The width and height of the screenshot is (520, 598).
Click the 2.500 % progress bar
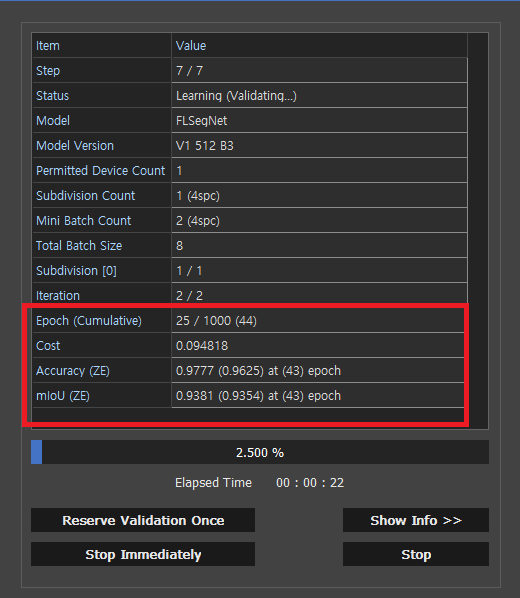tap(260, 452)
